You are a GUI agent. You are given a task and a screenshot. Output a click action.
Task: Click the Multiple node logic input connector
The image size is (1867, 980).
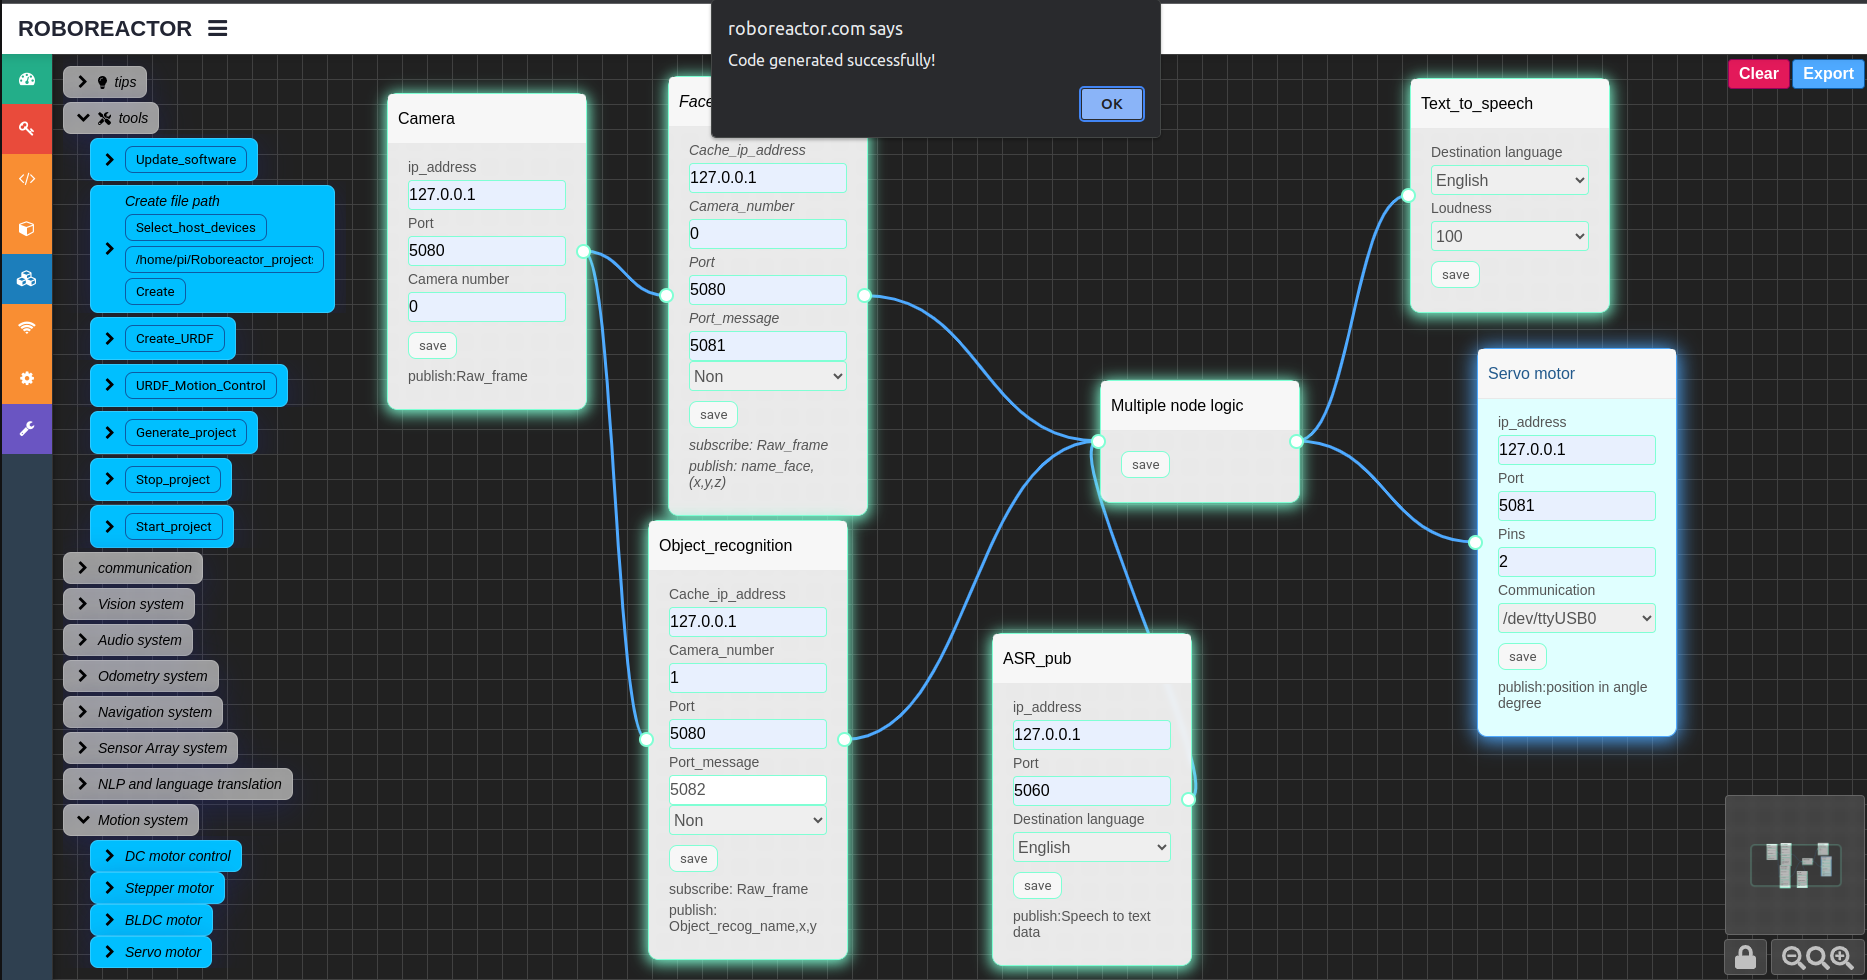[x=1098, y=441]
